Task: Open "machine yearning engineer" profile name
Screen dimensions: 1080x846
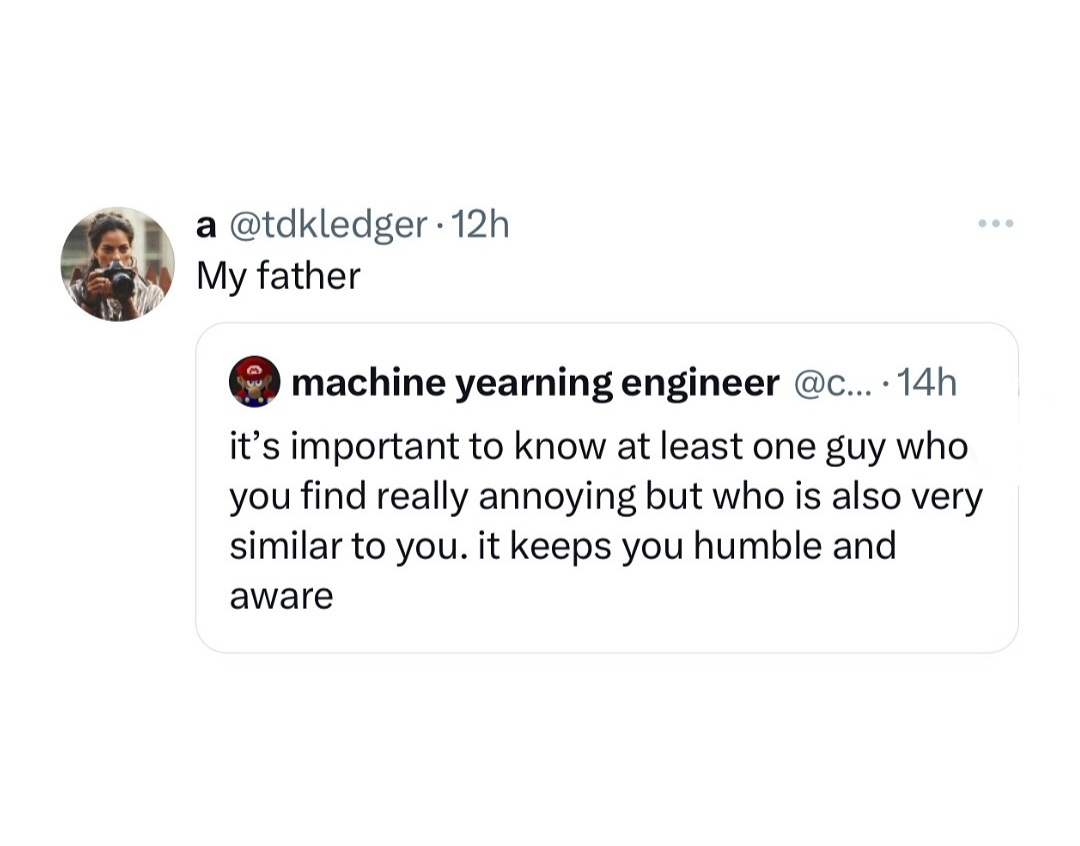Action: [x=535, y=382]
